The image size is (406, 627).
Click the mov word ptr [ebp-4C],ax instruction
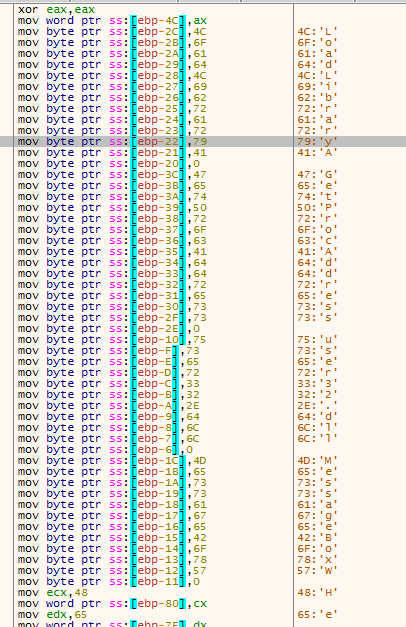click(x=112, y=21)
